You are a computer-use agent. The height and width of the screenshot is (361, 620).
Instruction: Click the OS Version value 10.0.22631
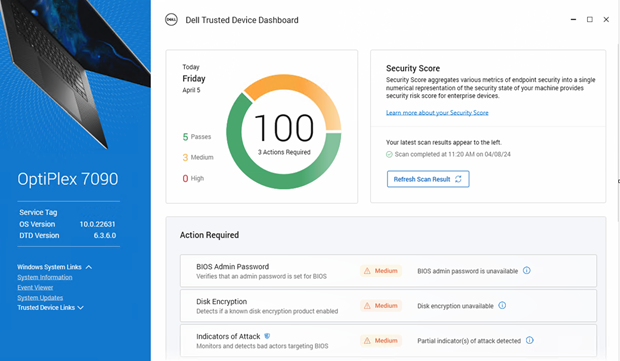tap(97, 224)
